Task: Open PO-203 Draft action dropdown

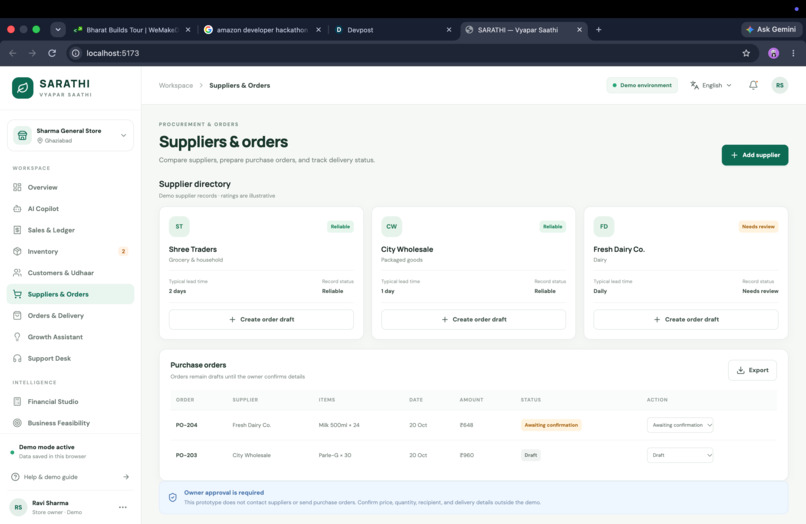Action: 680,455
